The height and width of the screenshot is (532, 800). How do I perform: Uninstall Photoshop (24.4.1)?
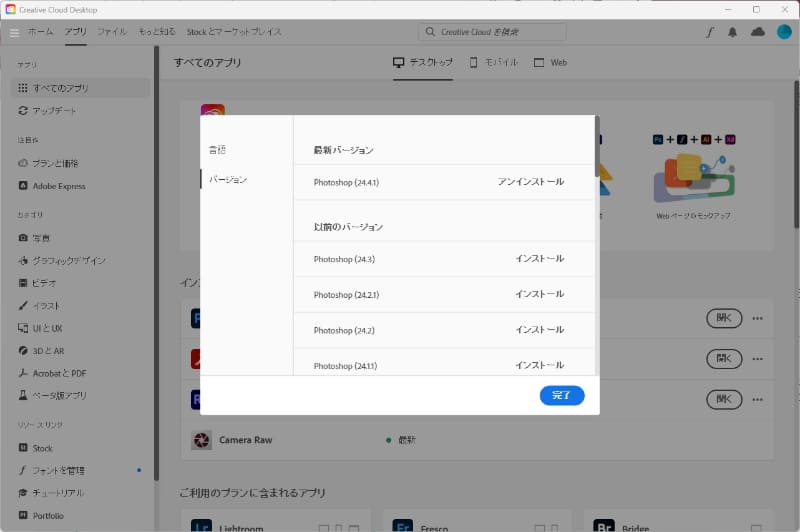click(x=531, y=182)
